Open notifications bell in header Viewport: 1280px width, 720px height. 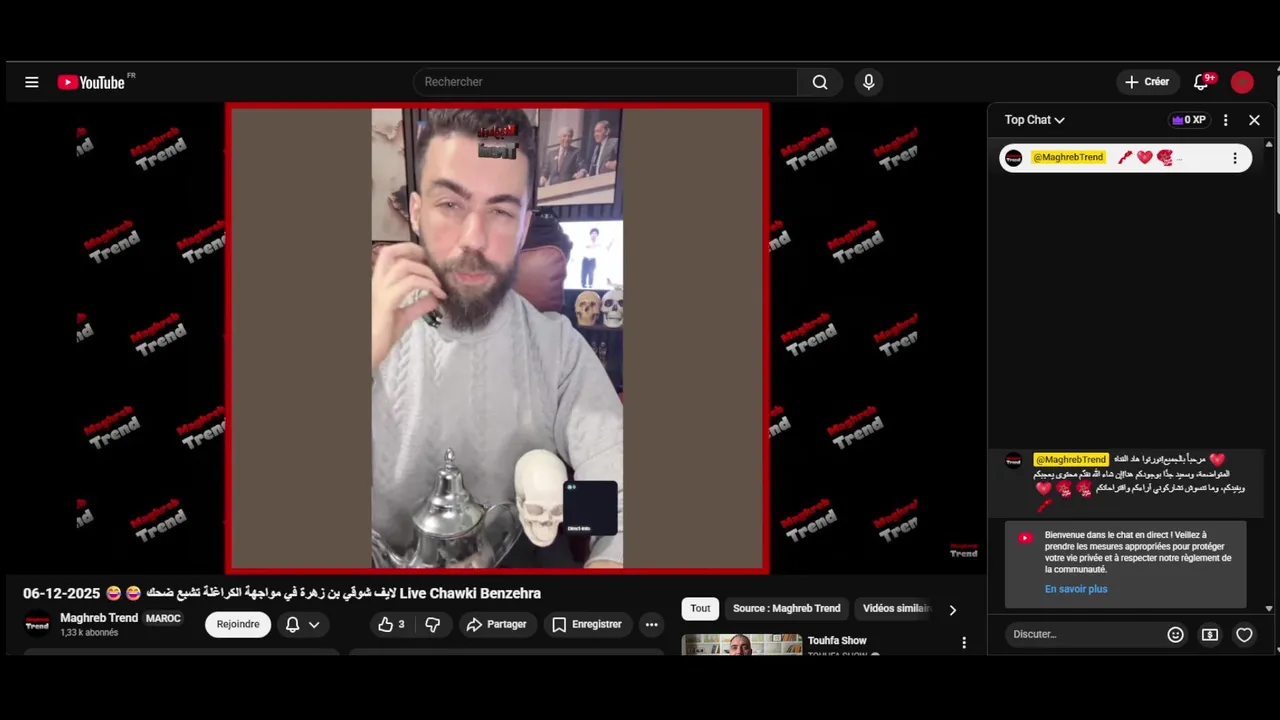coord(1202,82)
